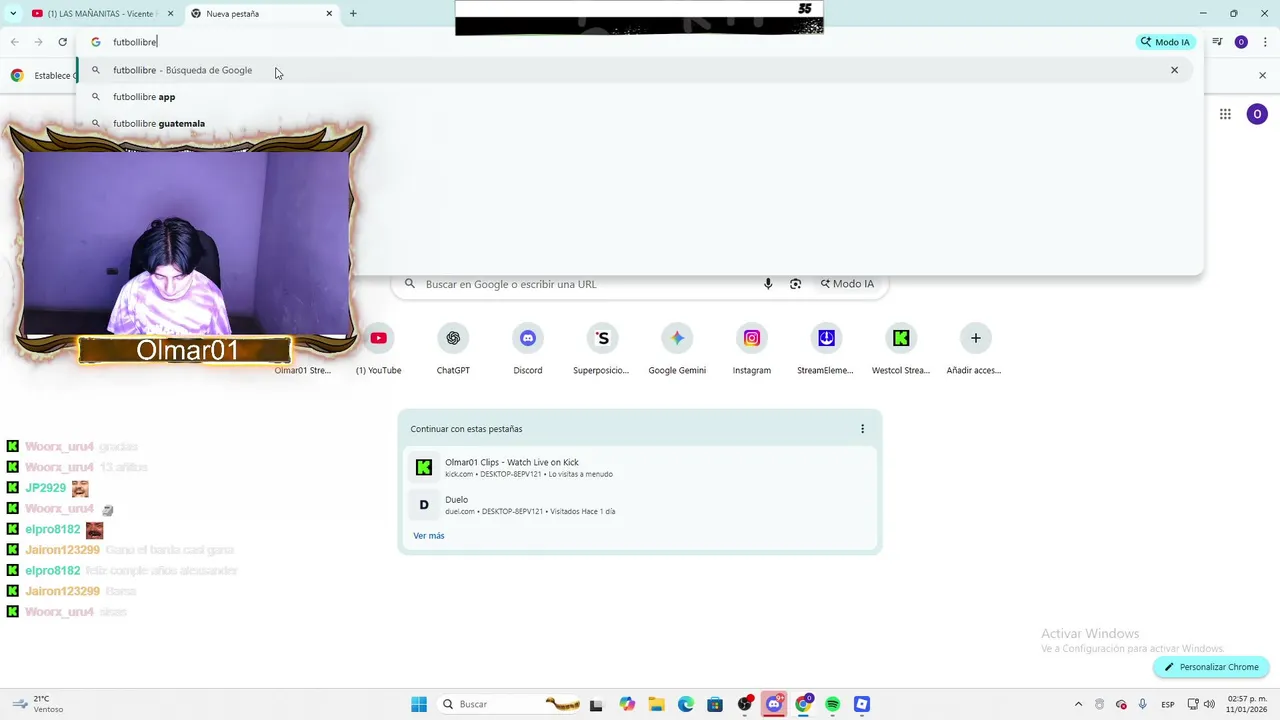The width and height of the screenshot is (1280, 720).
Task: Open the Windows Start menu
Action: (419, 704)
